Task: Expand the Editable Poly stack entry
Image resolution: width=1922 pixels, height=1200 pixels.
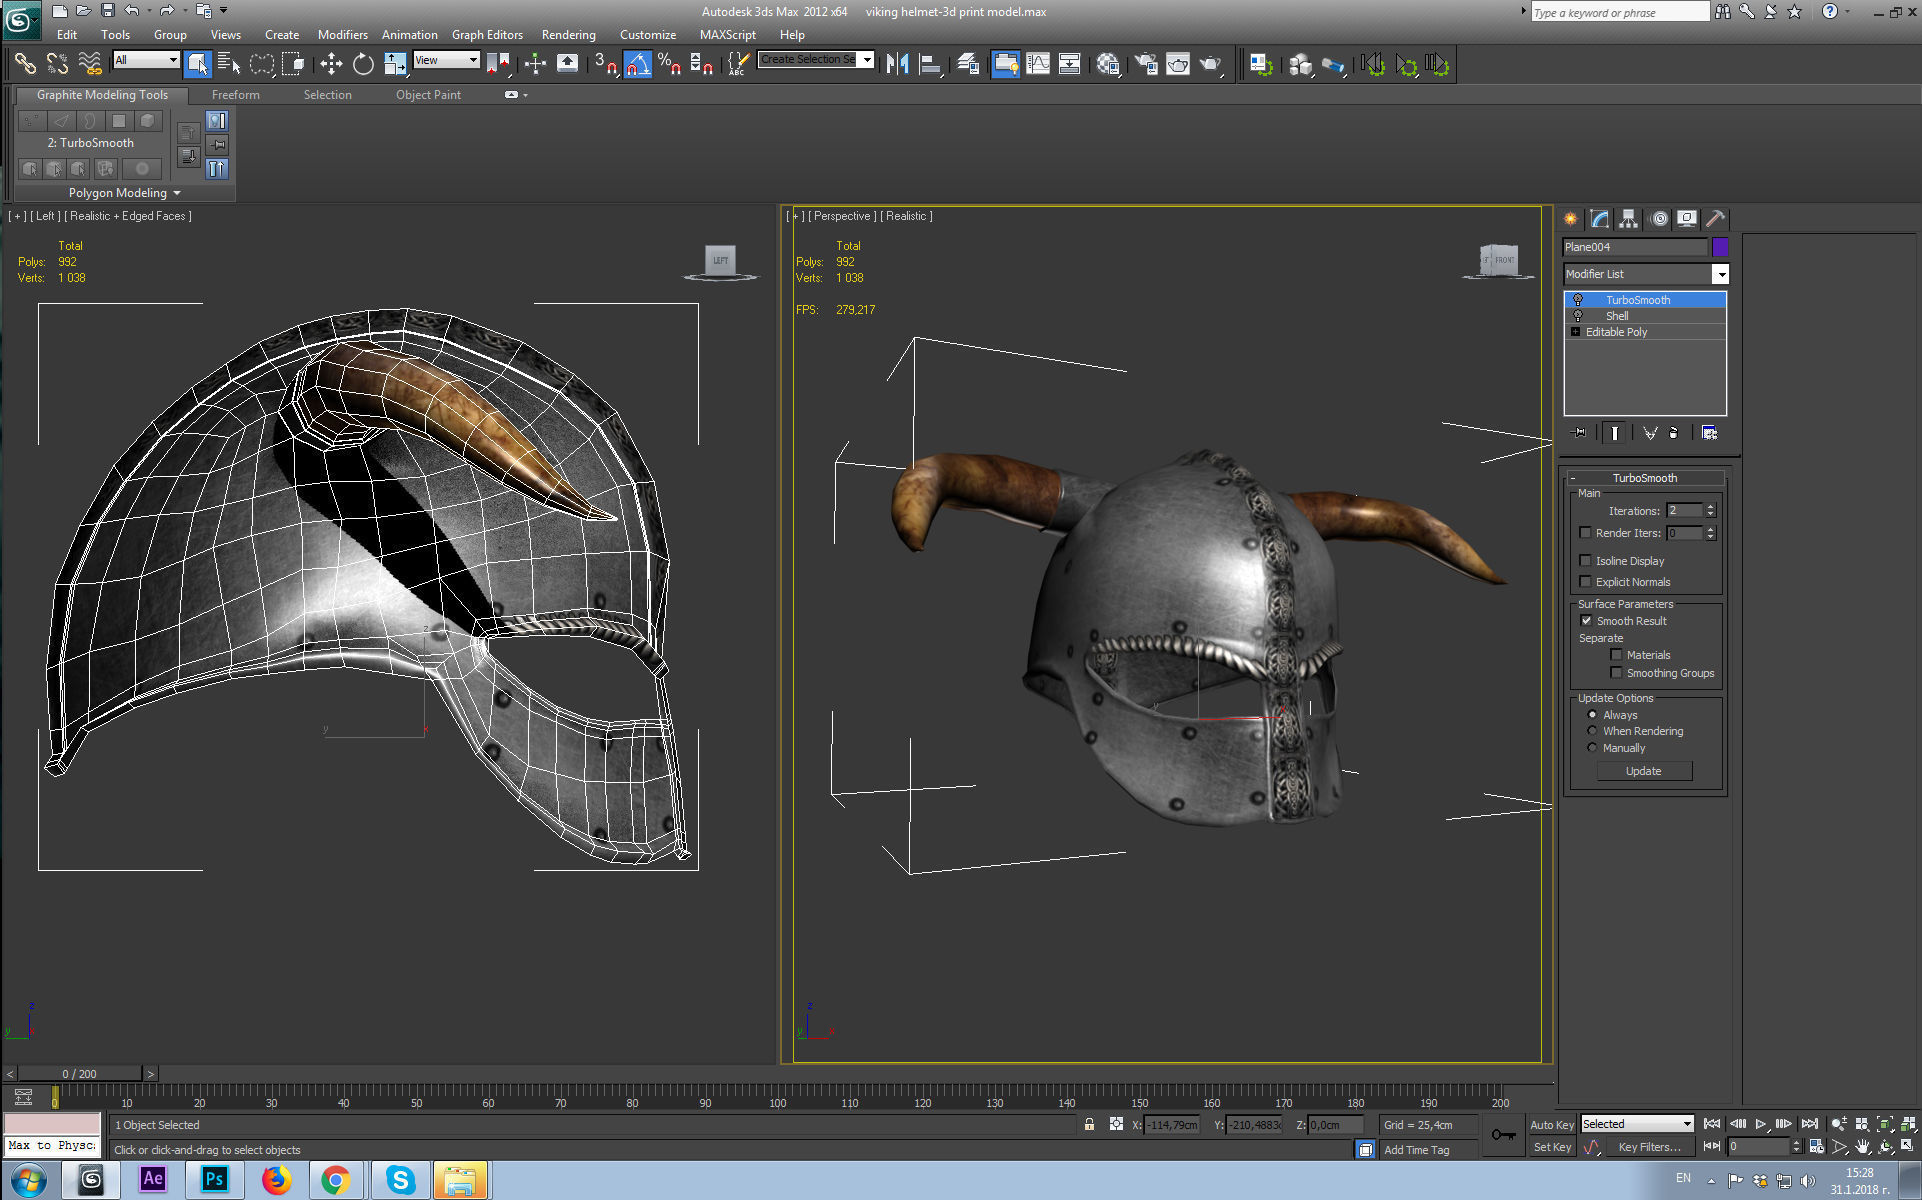Action: tap(1575, 332)
